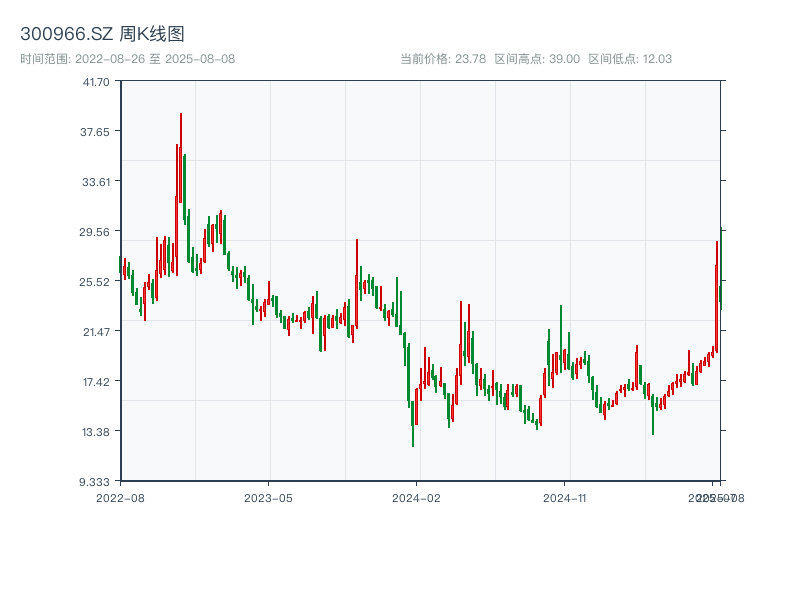Click the 29.56 y-axis label
This screenshot has width=800, height=600.
[x=96, y=232]
